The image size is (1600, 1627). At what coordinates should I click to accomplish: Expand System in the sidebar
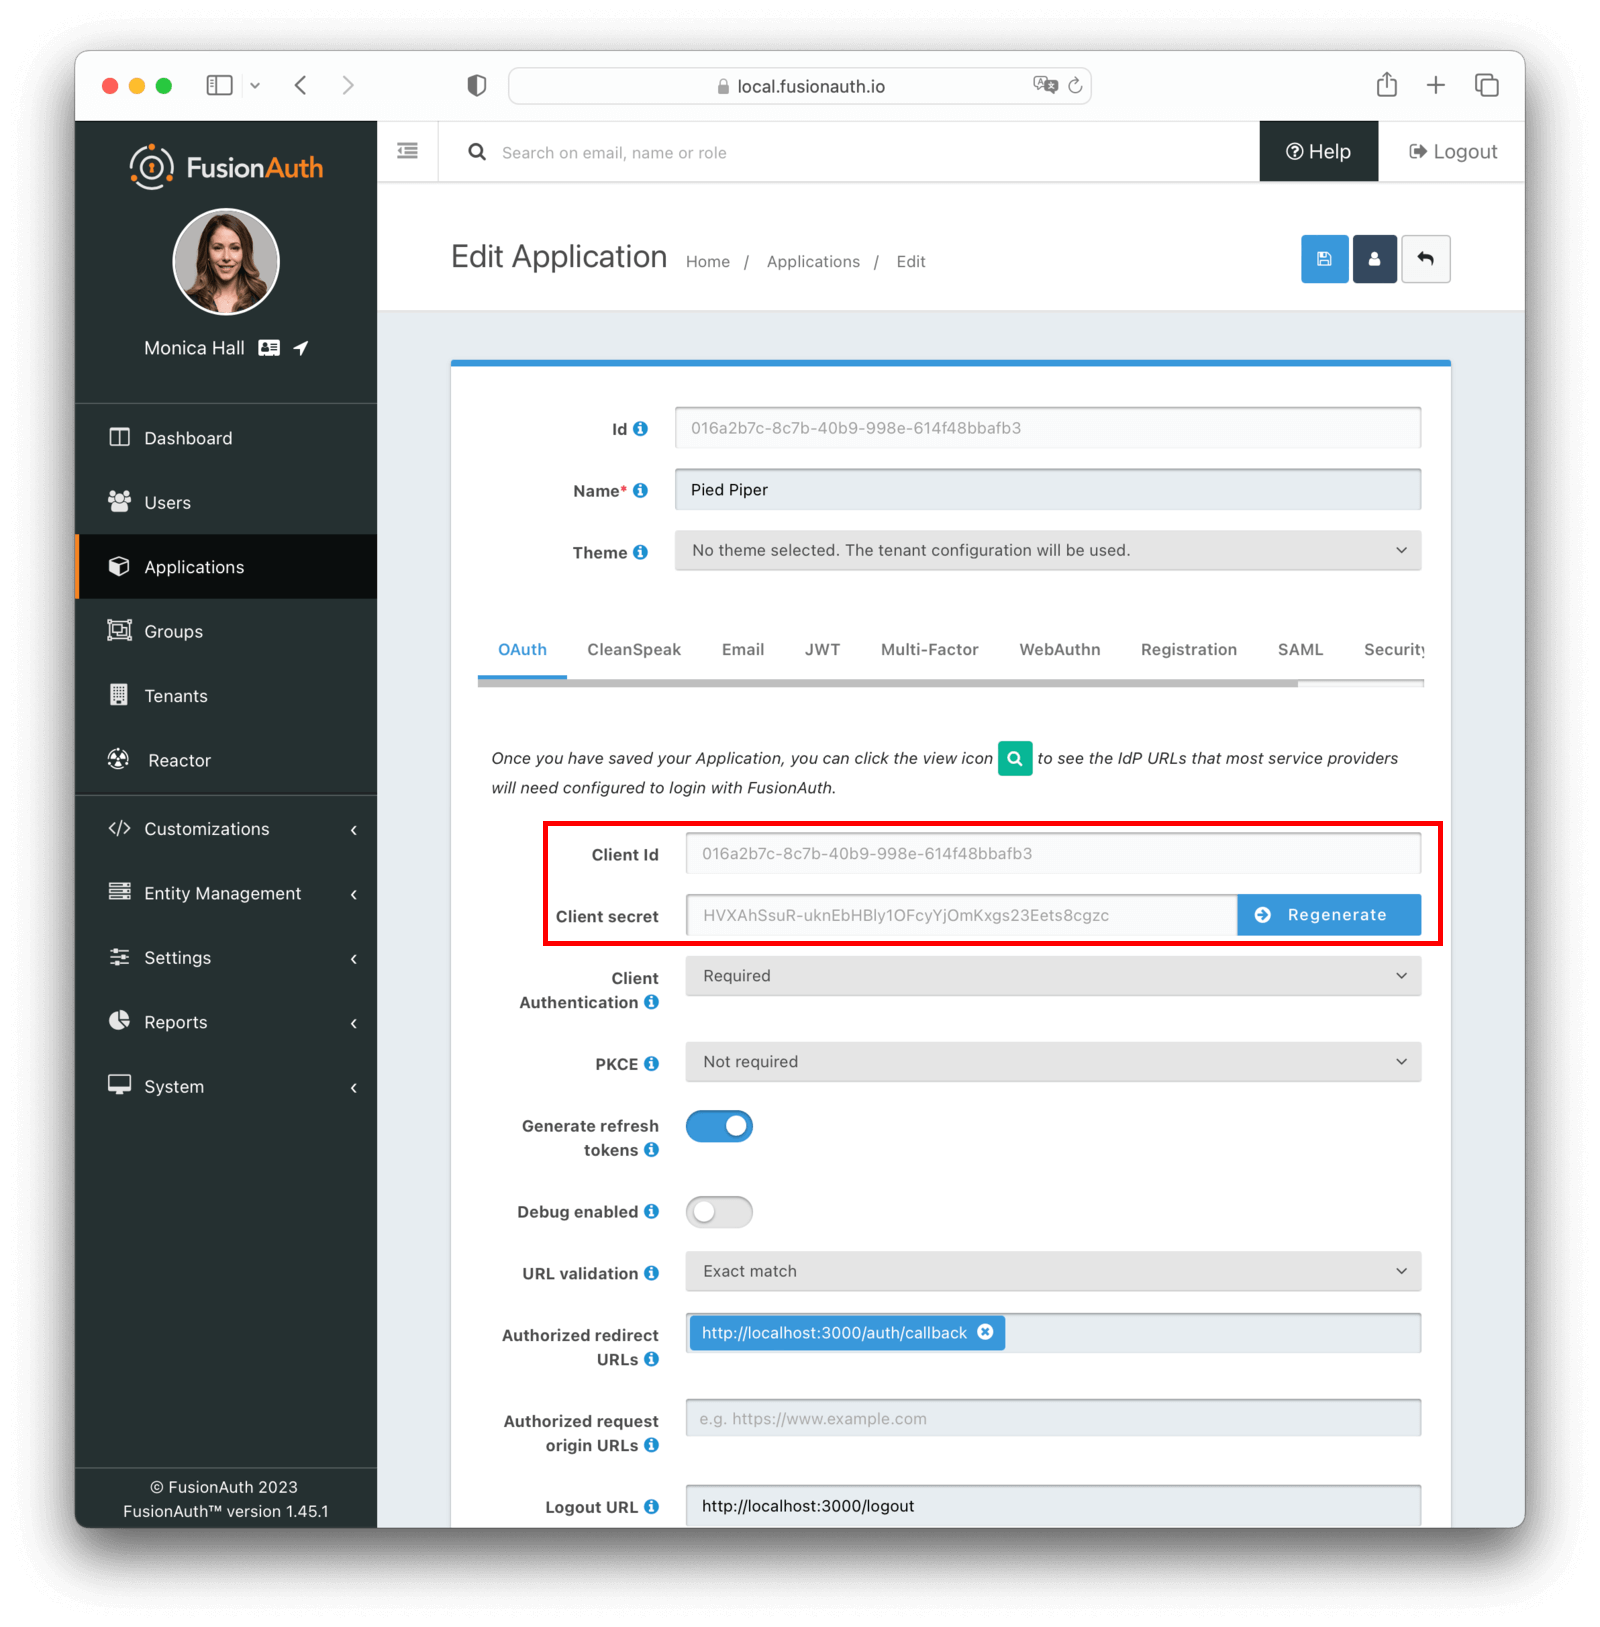[226, 1087]
